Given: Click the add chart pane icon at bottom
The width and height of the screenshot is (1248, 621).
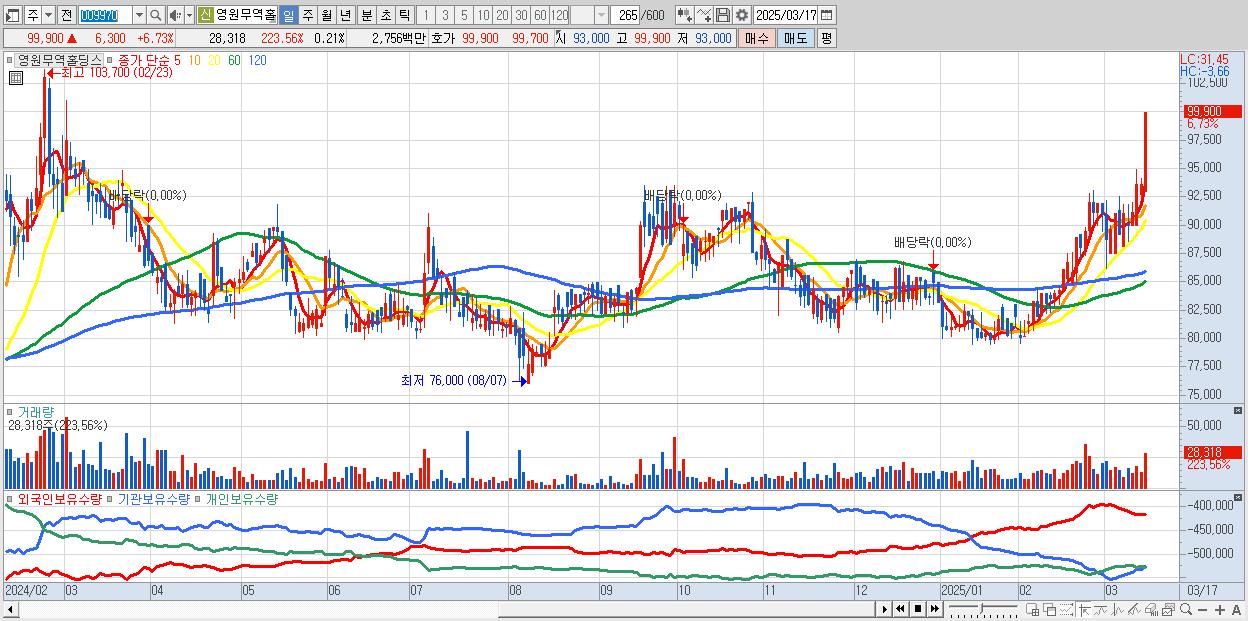Looking at the screenshot, I should [1032, 609].
